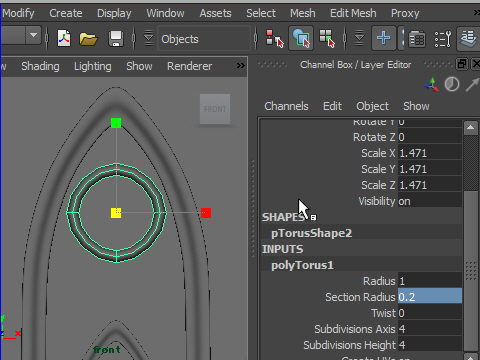The height and width of the screenshot is (360, 480).
Task: Open the viewport Renderer menu
Action: 189,66
